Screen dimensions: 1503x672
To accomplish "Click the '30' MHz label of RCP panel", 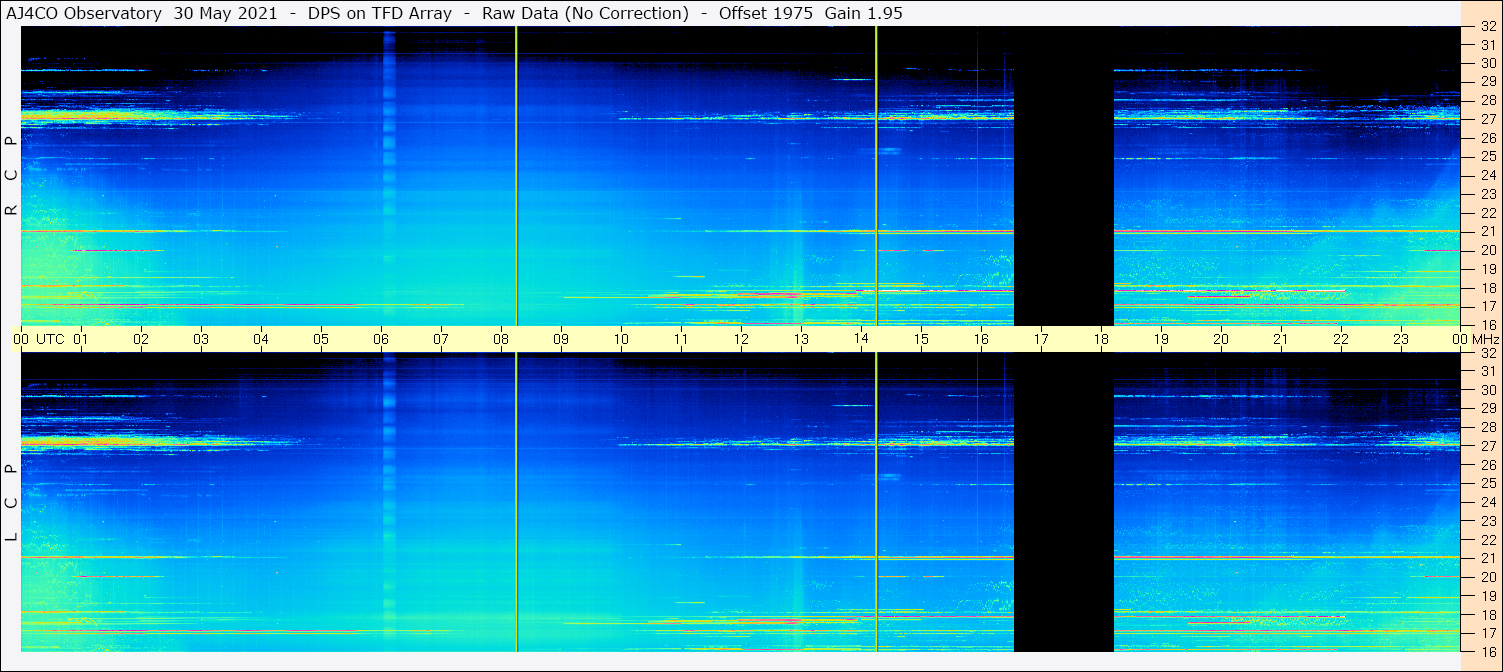I will (1488, 63).
